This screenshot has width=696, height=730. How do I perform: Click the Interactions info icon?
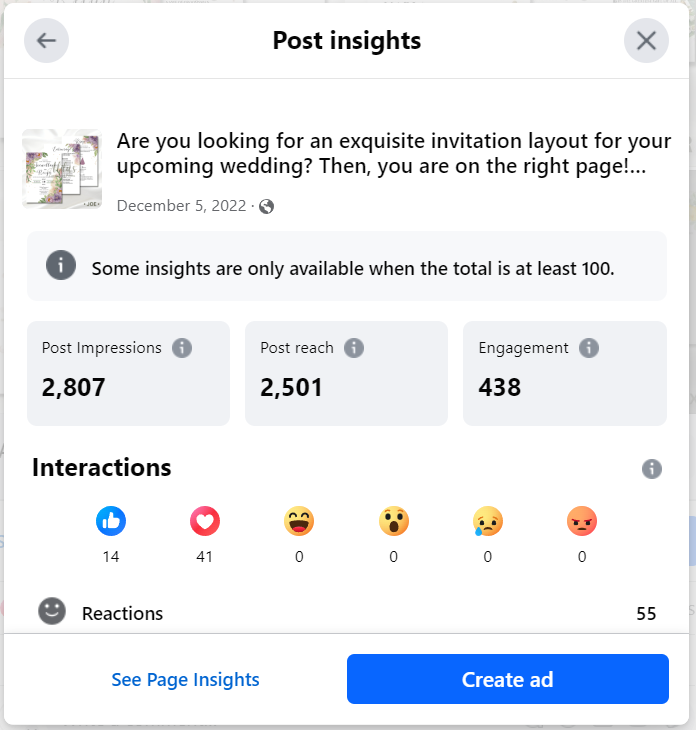pyautogui.click(x=652, y=468)
